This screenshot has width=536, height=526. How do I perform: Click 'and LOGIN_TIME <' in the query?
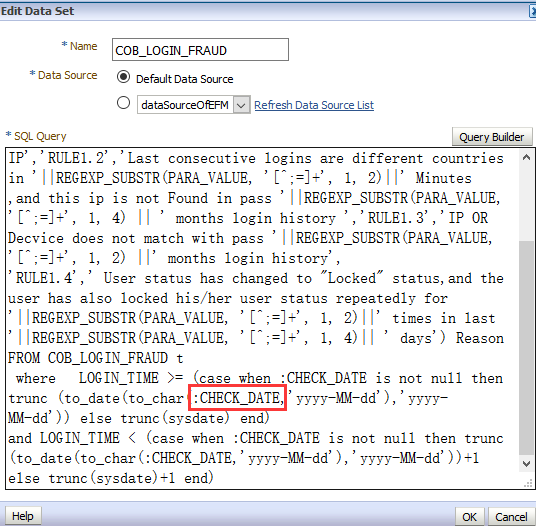tap(72, 438)
